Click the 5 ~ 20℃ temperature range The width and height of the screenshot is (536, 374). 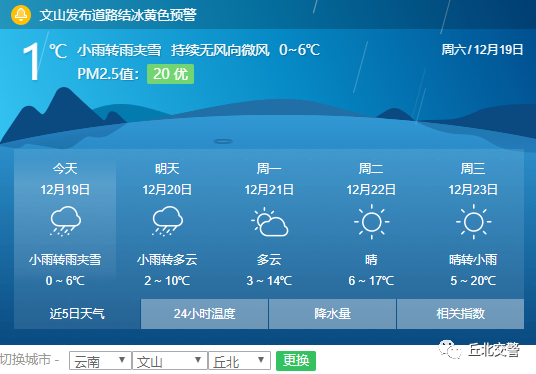pyautogui.click(x=473, y=281)
